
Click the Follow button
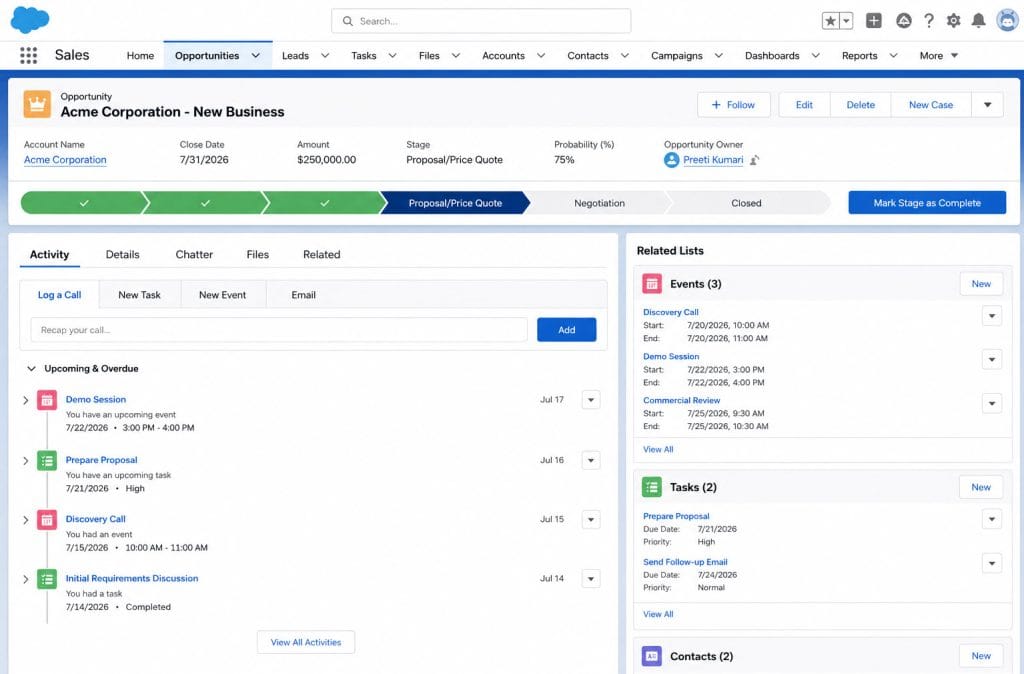point(733,104)
